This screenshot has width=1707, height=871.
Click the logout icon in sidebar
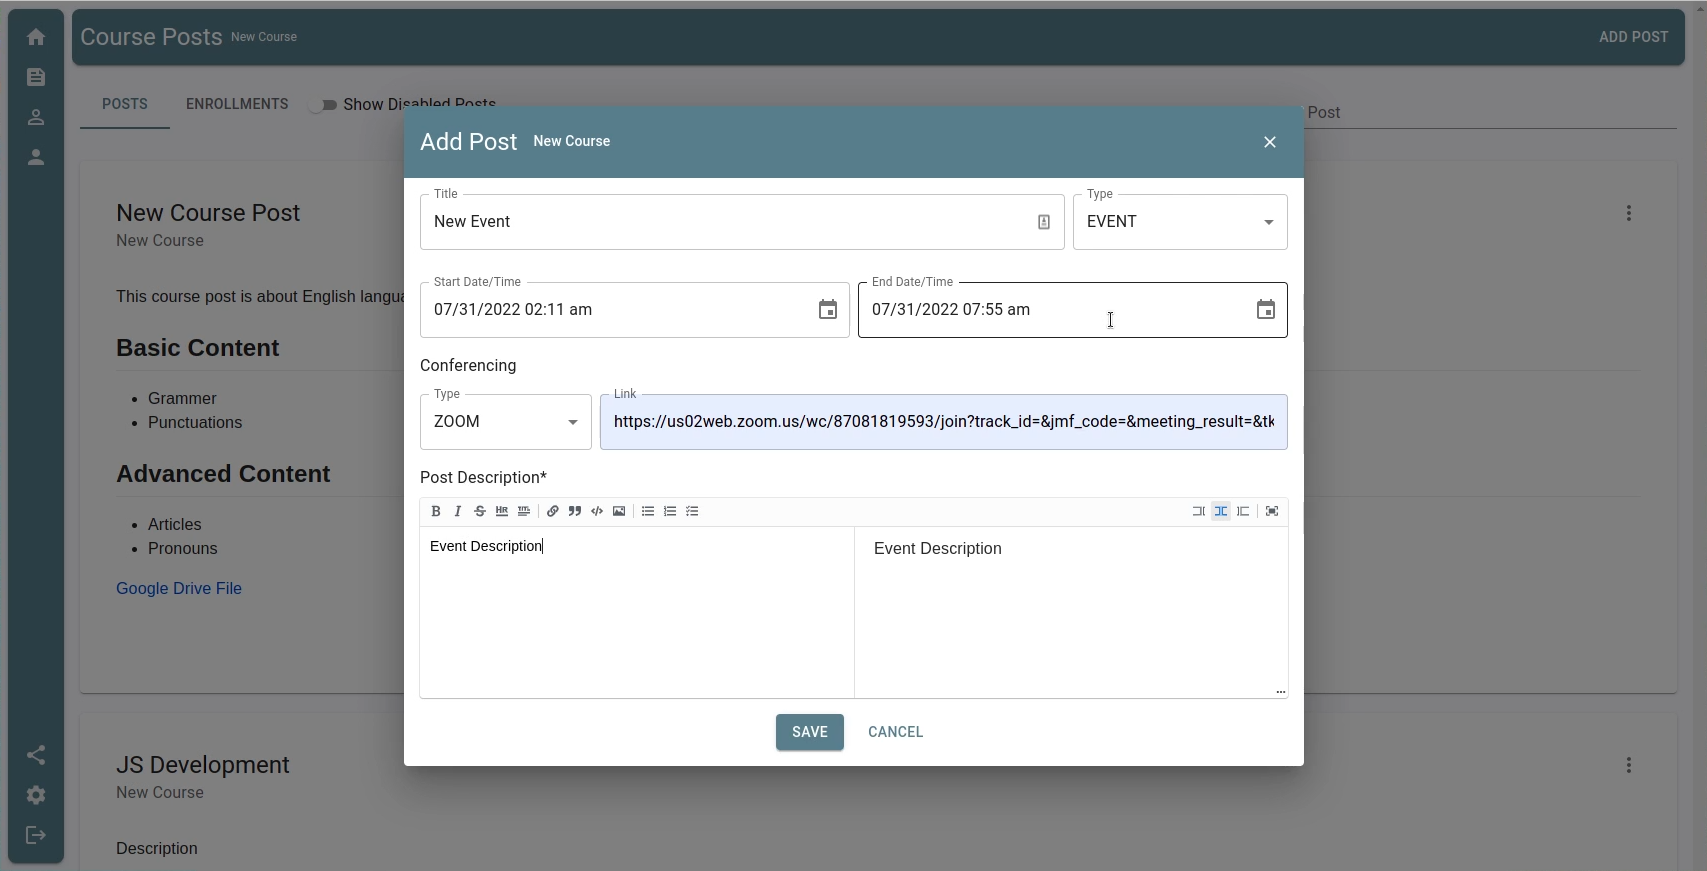coord(36,835)
